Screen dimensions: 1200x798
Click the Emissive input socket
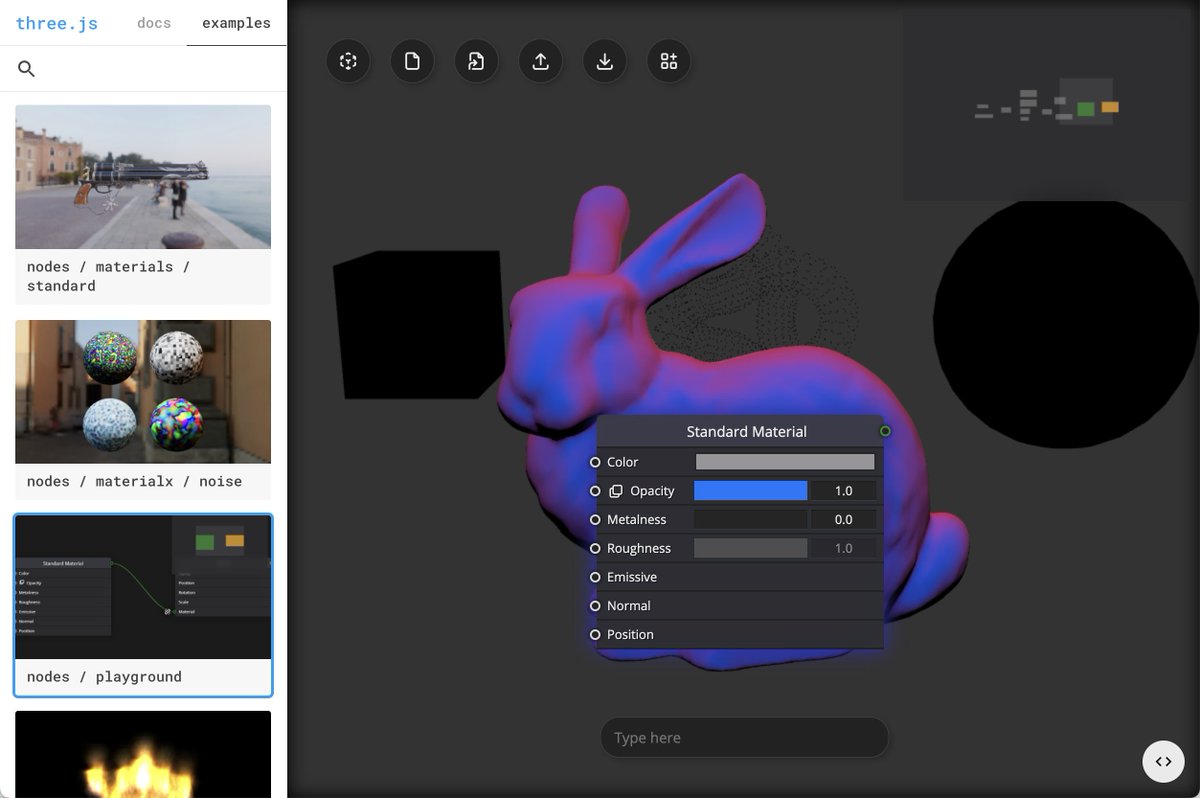pyautogui.click(x=595, y=577)
